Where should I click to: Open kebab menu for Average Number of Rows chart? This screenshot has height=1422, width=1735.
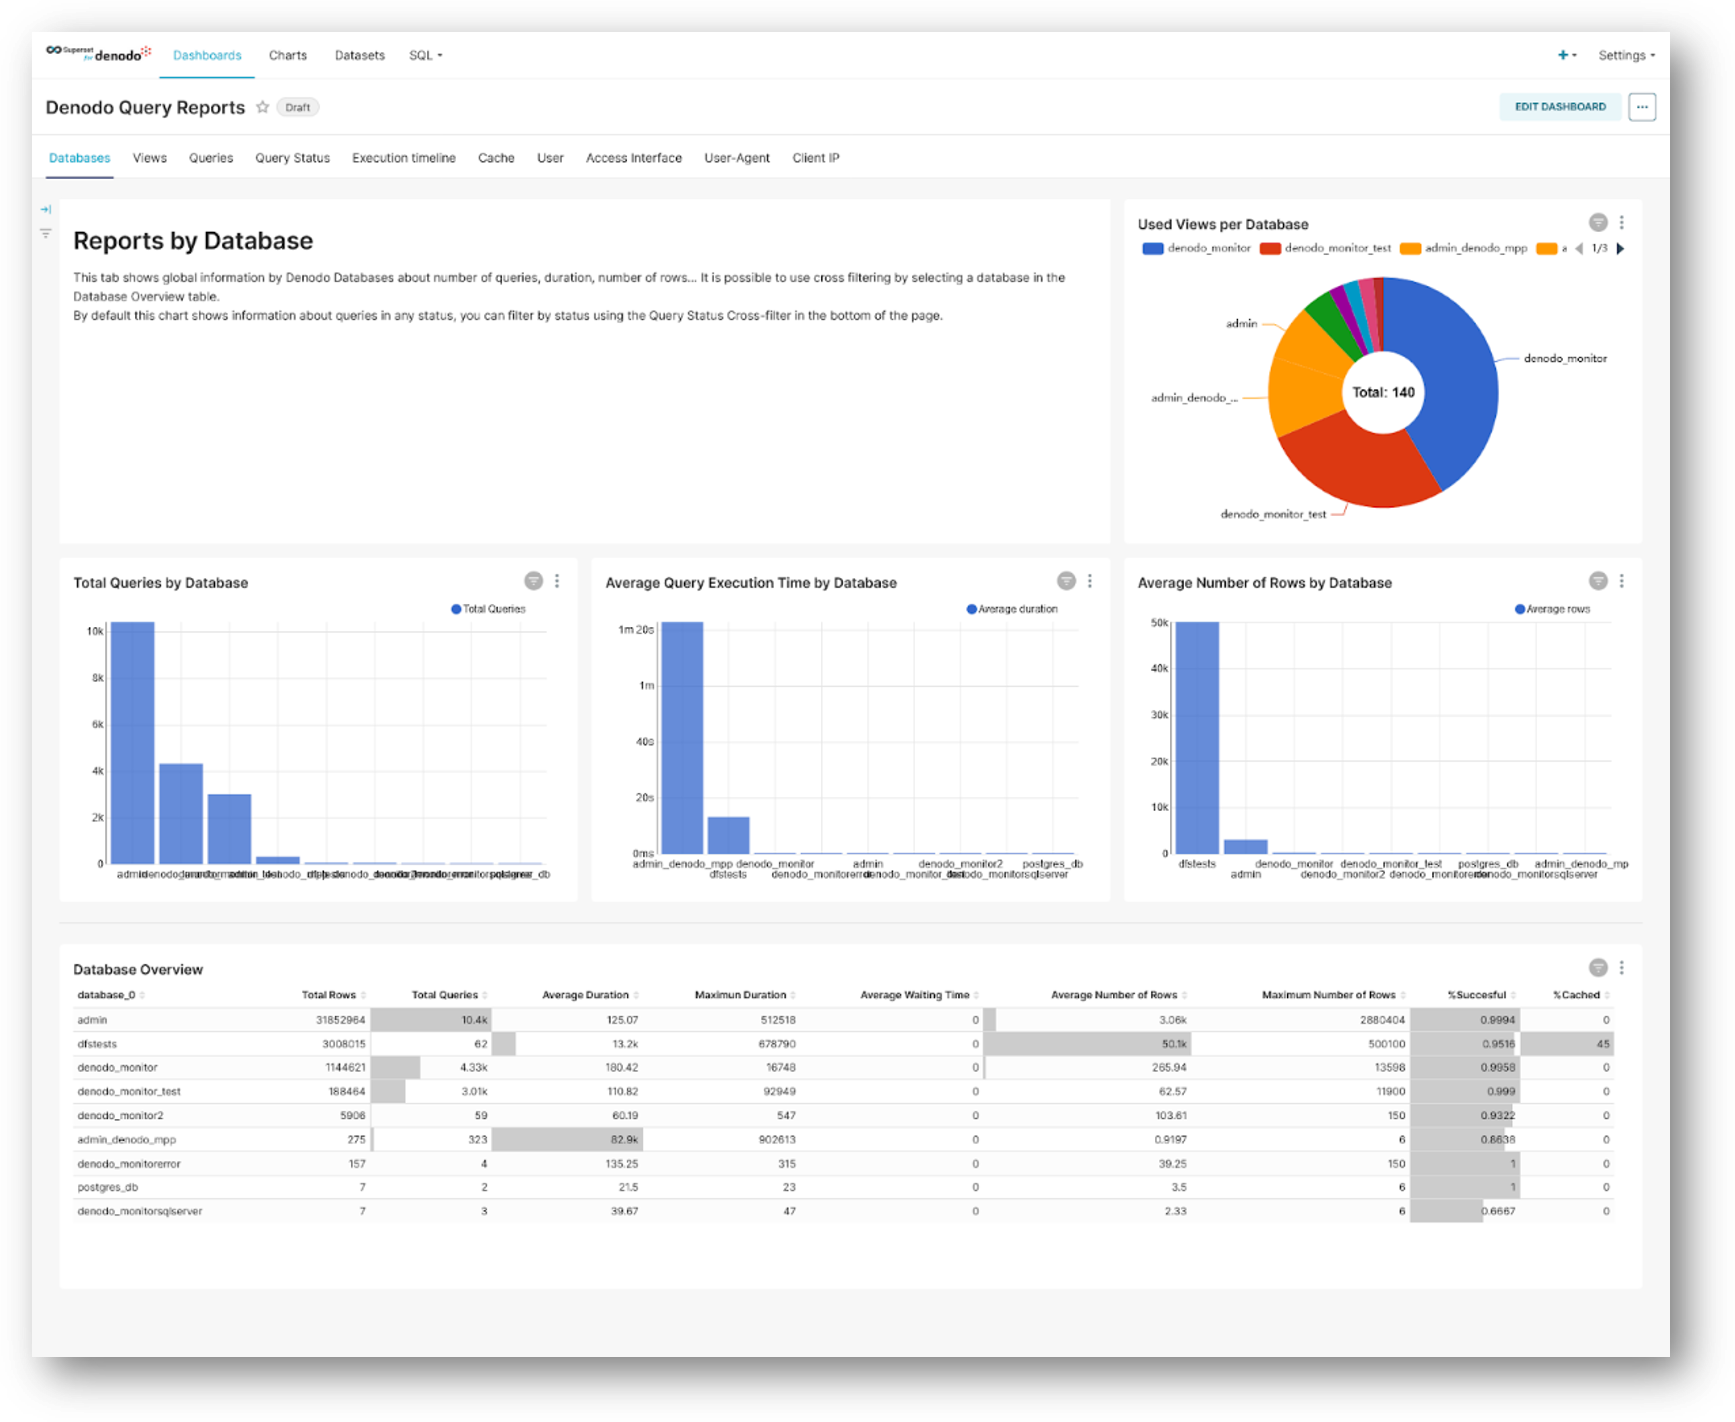1621,581
